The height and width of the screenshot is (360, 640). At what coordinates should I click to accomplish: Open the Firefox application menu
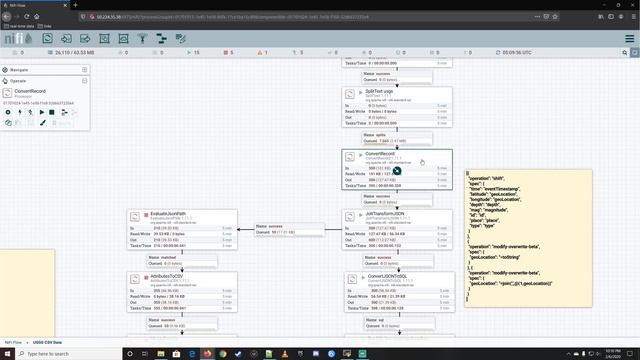pyautogui.click(x=634, y=17)
